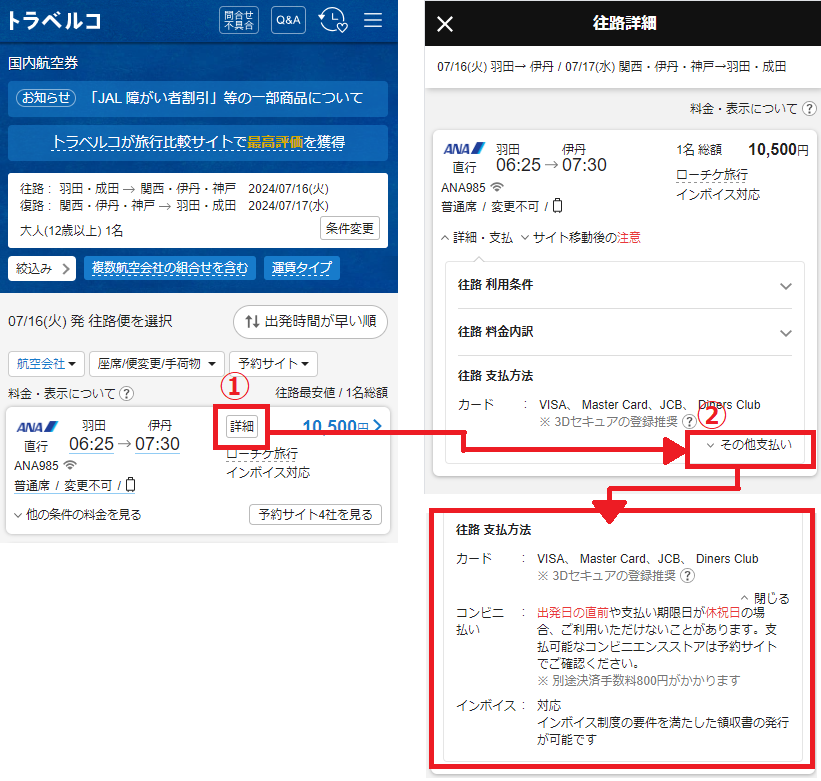Click the 条件変更 button
Screen dimensions: 821x781
pos(349,228)
